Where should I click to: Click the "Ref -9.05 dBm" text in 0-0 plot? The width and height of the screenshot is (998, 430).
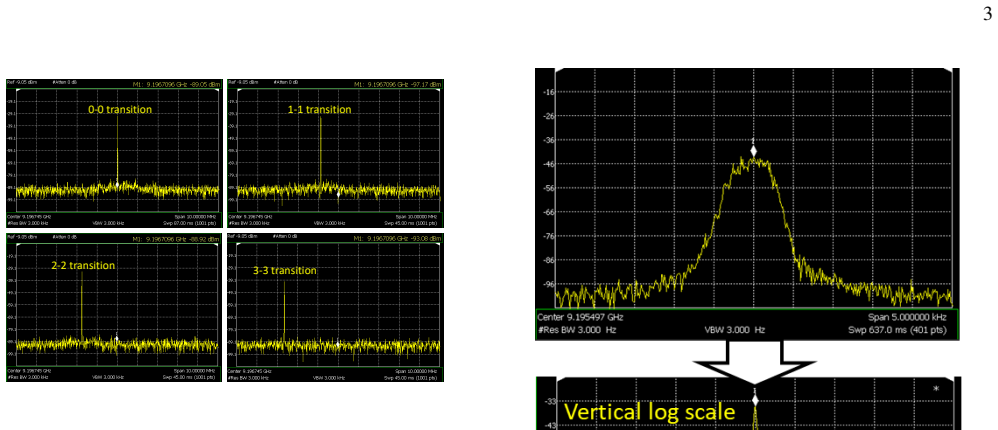22,83
